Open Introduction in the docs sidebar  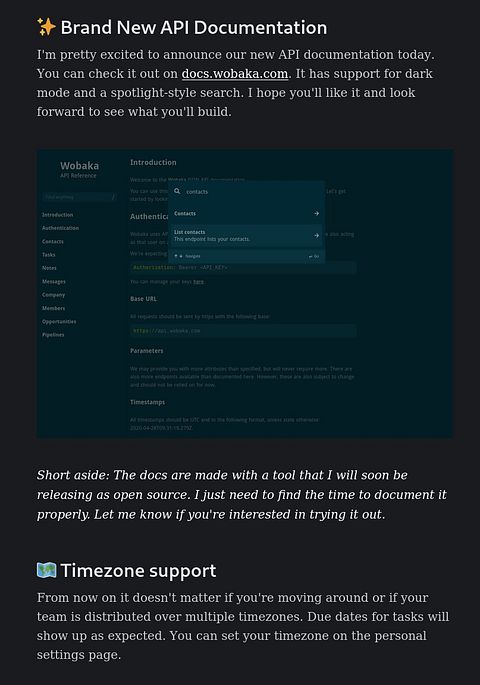click(x=58, y=215)
